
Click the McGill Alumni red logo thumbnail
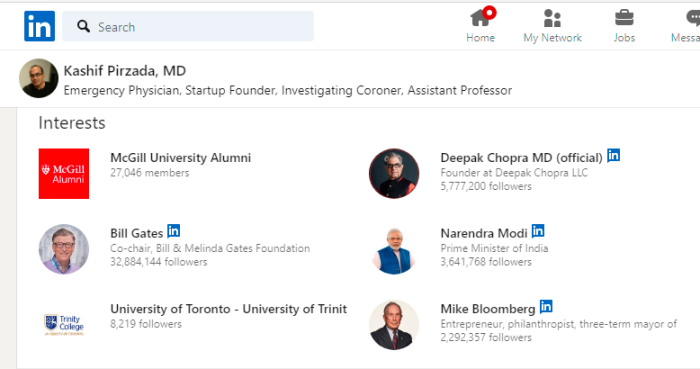pos(64,174)
